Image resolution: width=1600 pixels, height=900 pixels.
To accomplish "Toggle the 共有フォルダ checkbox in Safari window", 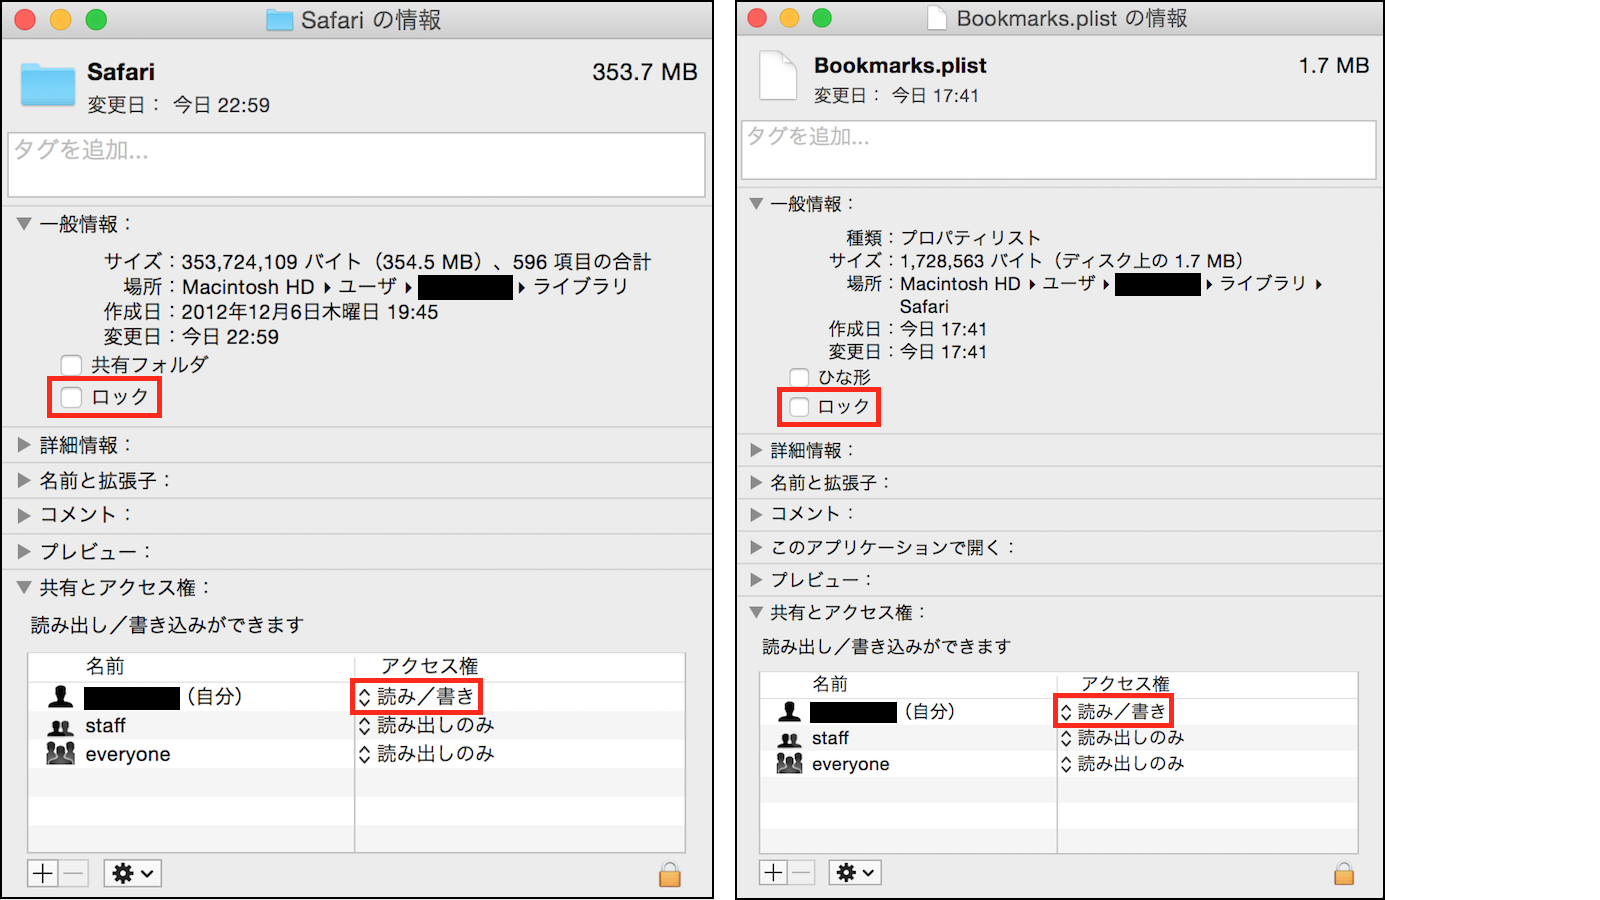I will click(71, 365).
